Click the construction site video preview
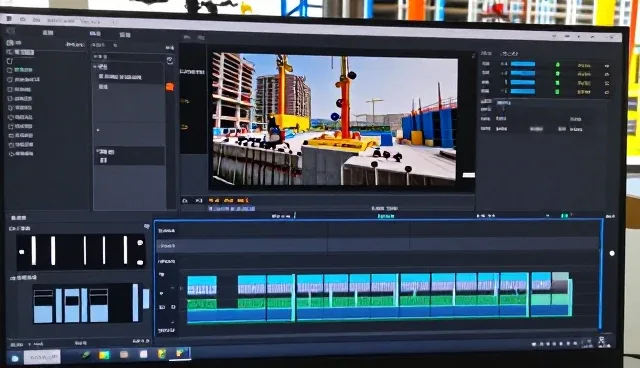The height and width of the screenshot is (368, 640). (x=334, y=120)
